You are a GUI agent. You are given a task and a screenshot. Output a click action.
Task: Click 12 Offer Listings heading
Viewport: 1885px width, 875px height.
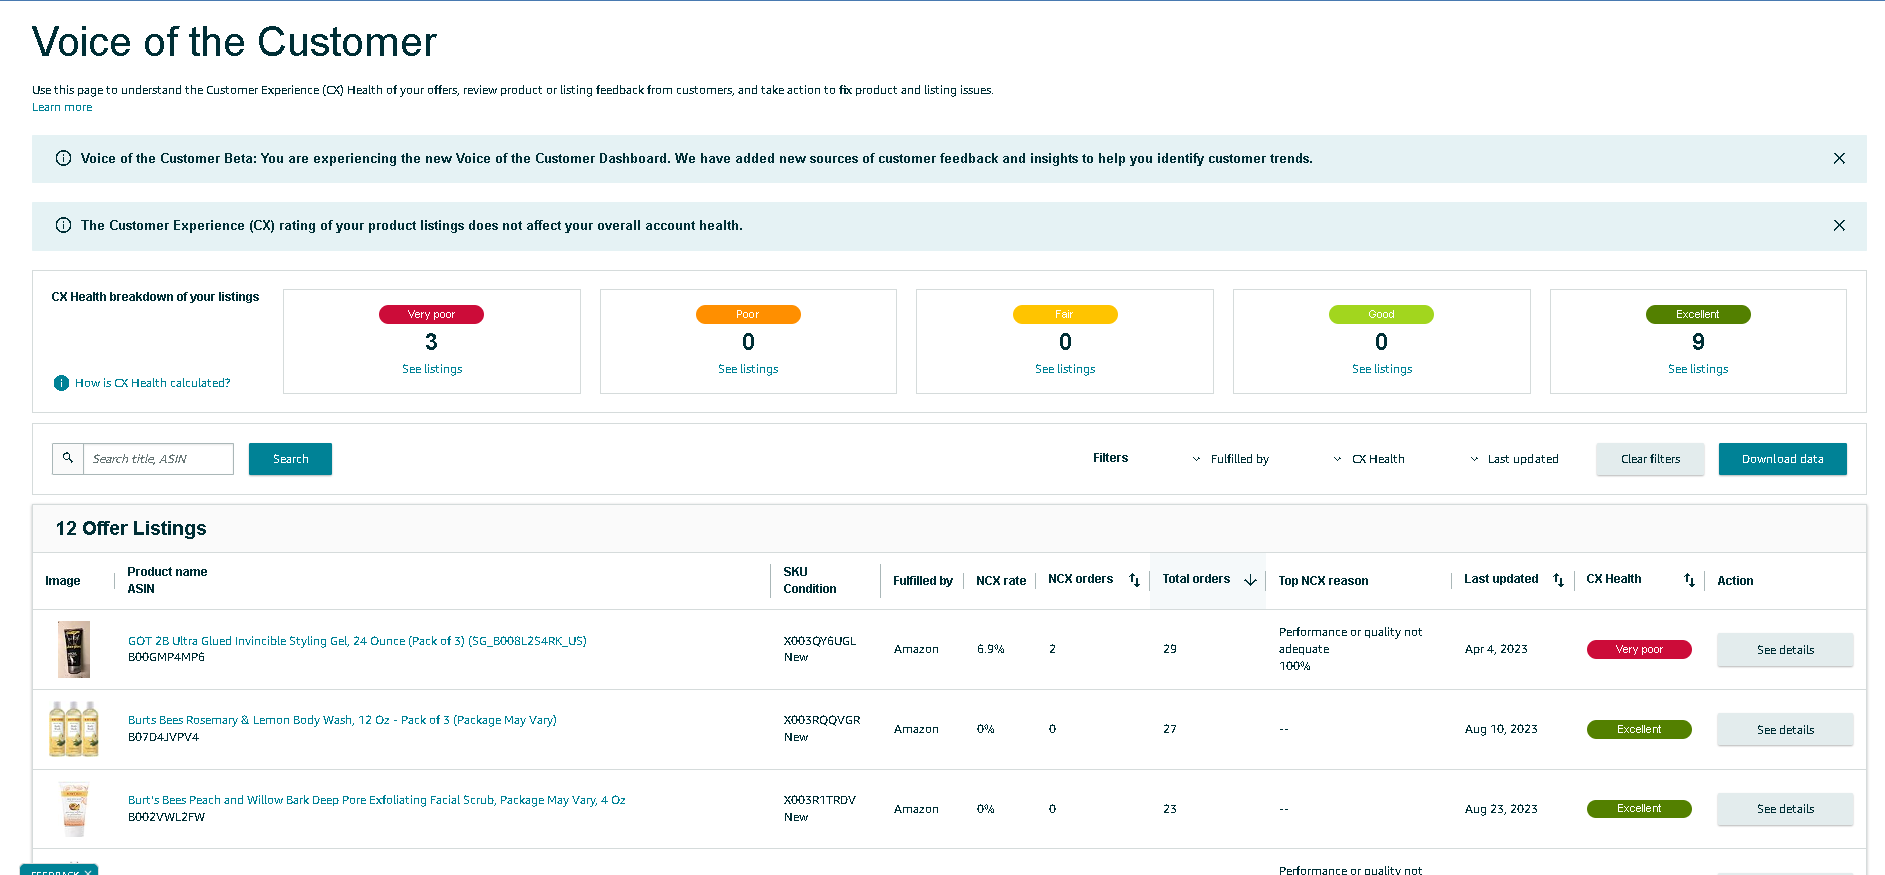(131, 528)
